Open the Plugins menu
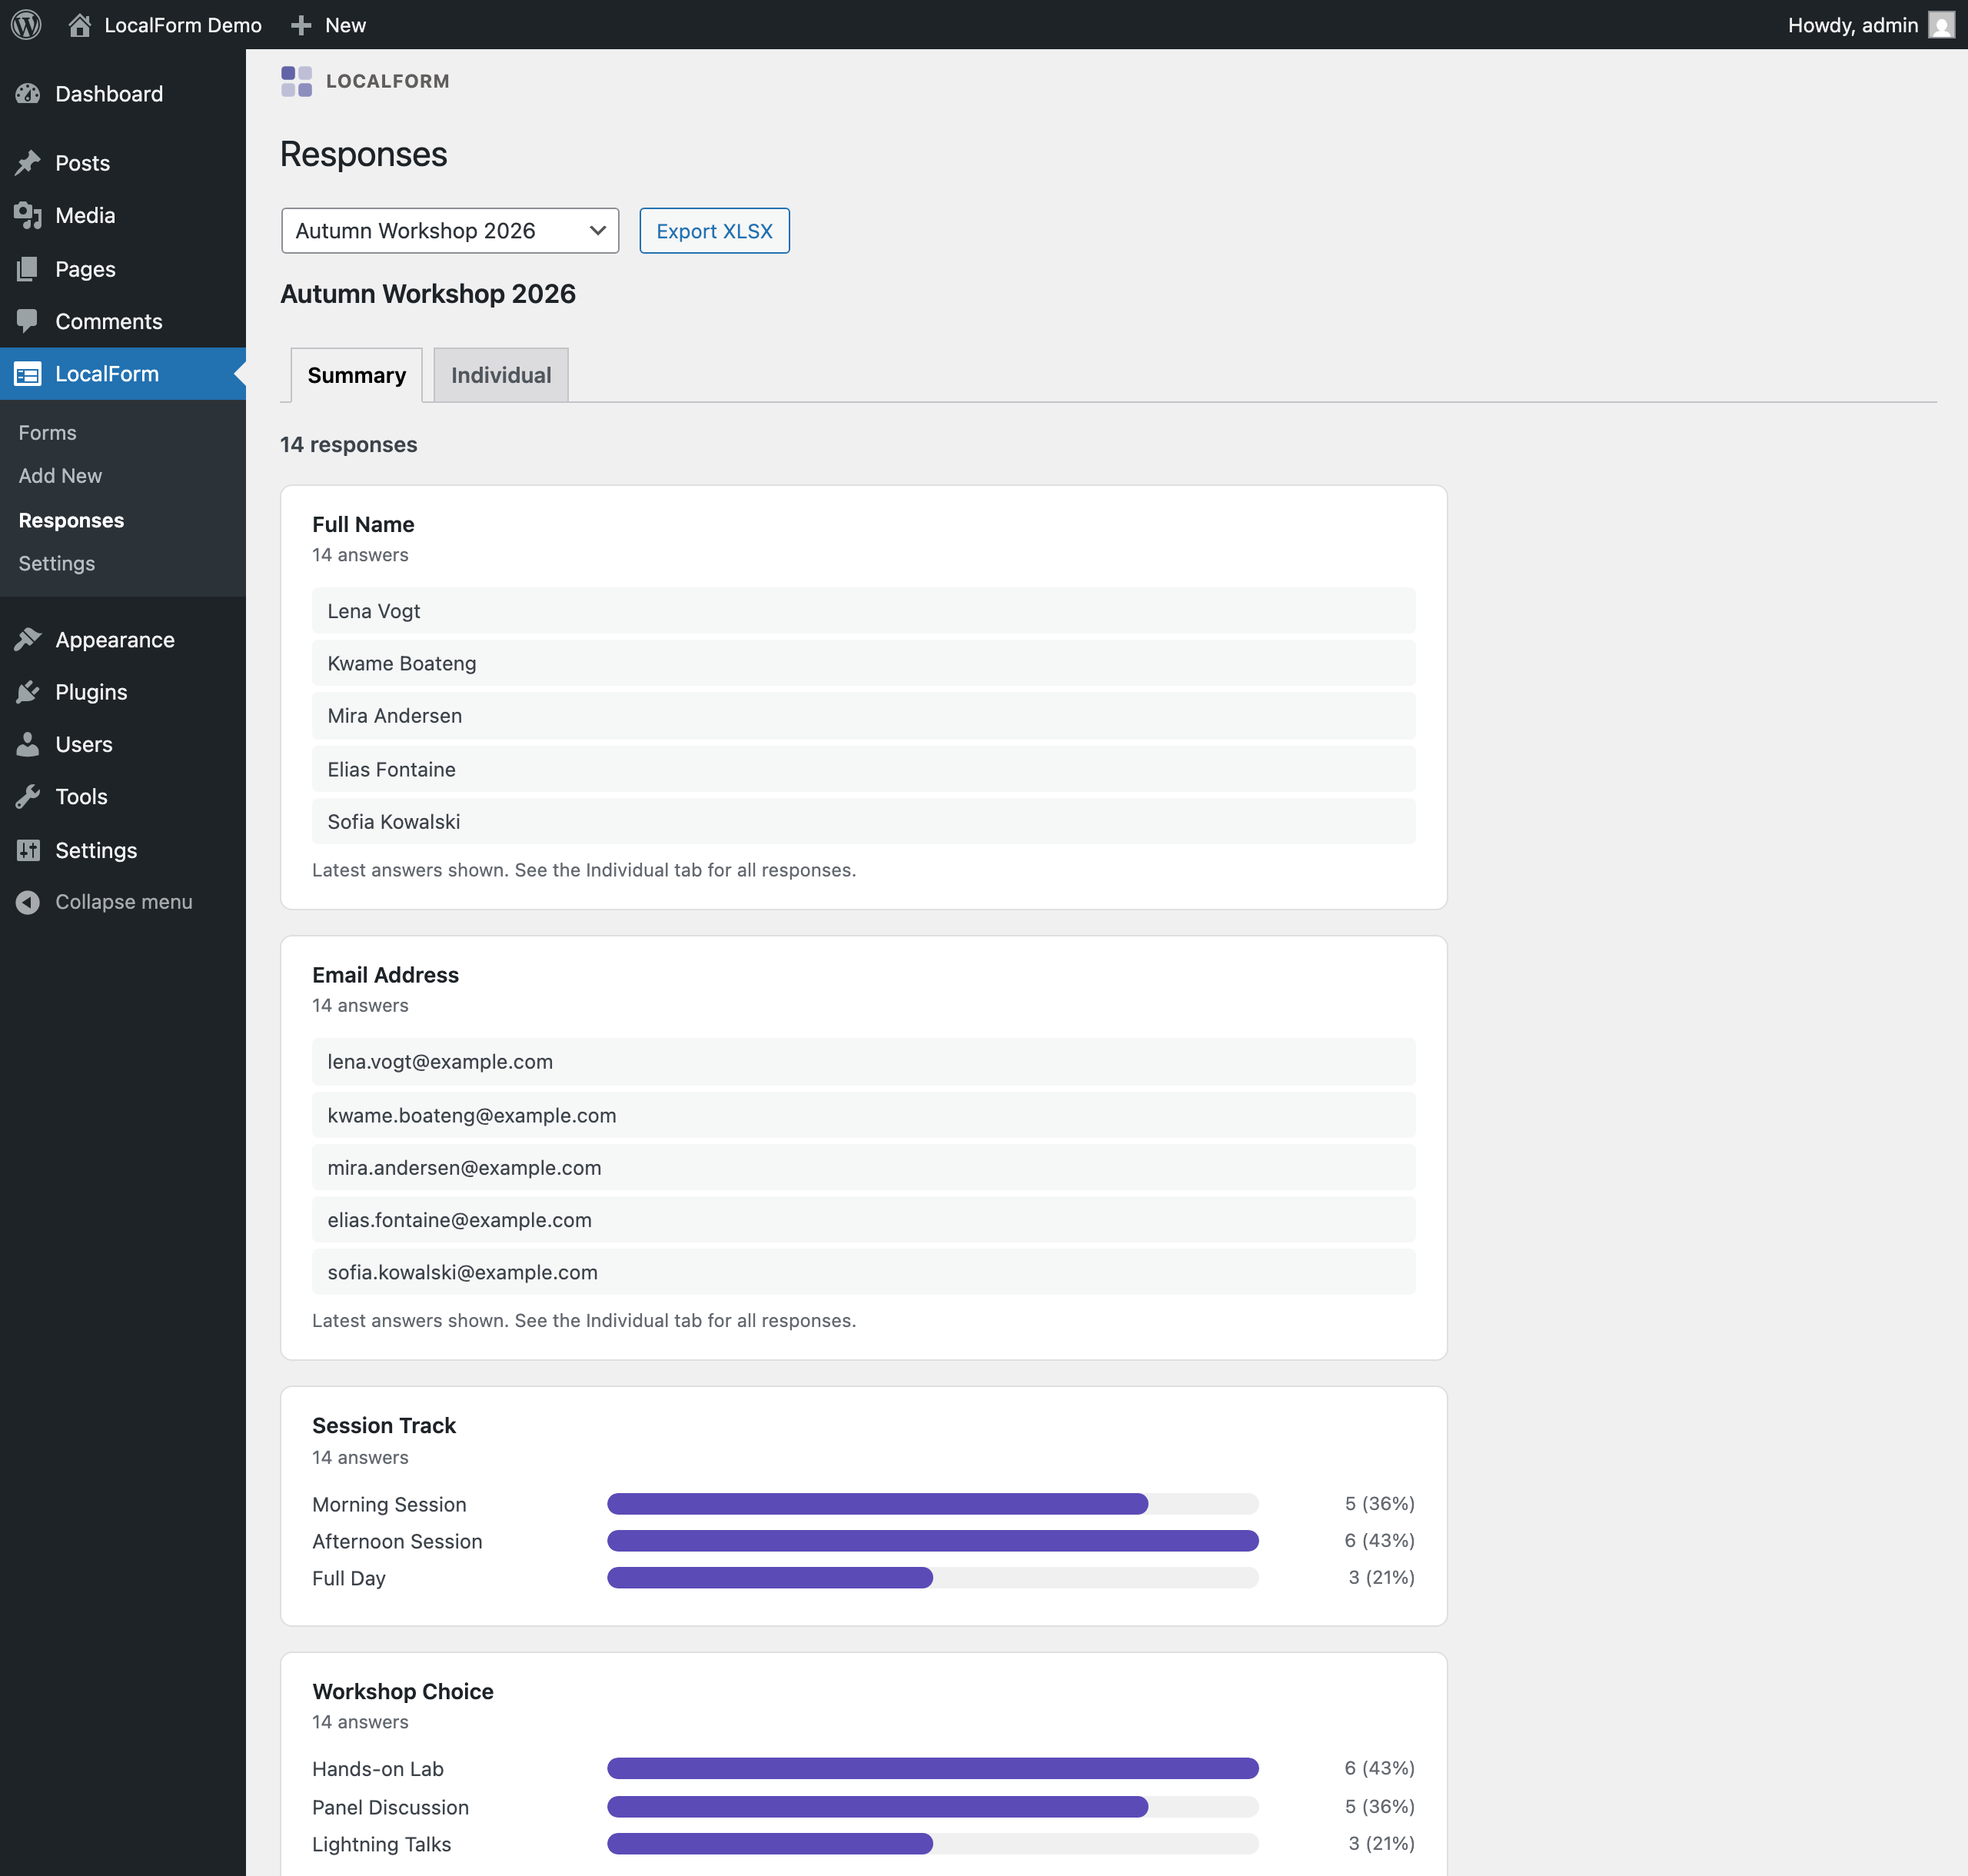The image size is (1968, 1876). [x=123, y=692]
